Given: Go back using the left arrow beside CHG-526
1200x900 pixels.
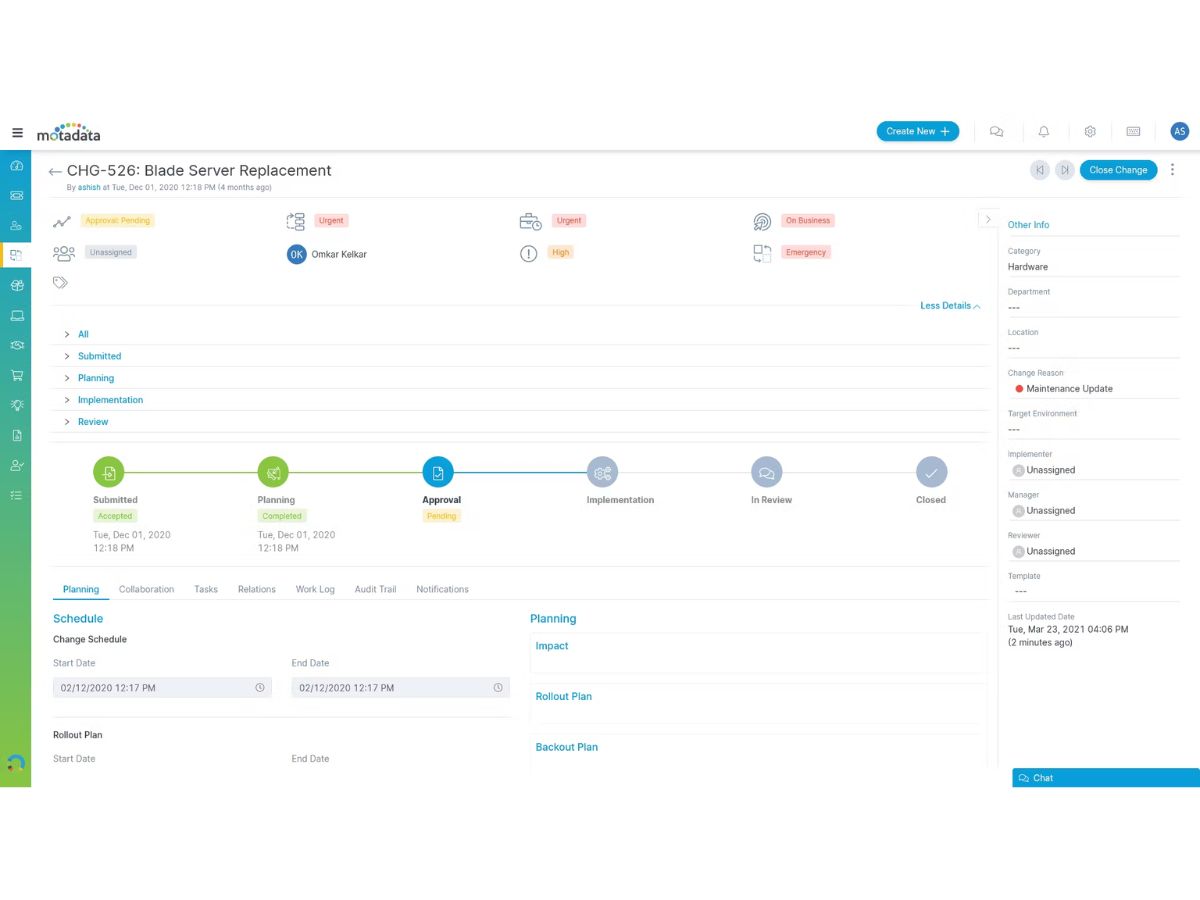Looking at the screenshot, I should 55,172.
